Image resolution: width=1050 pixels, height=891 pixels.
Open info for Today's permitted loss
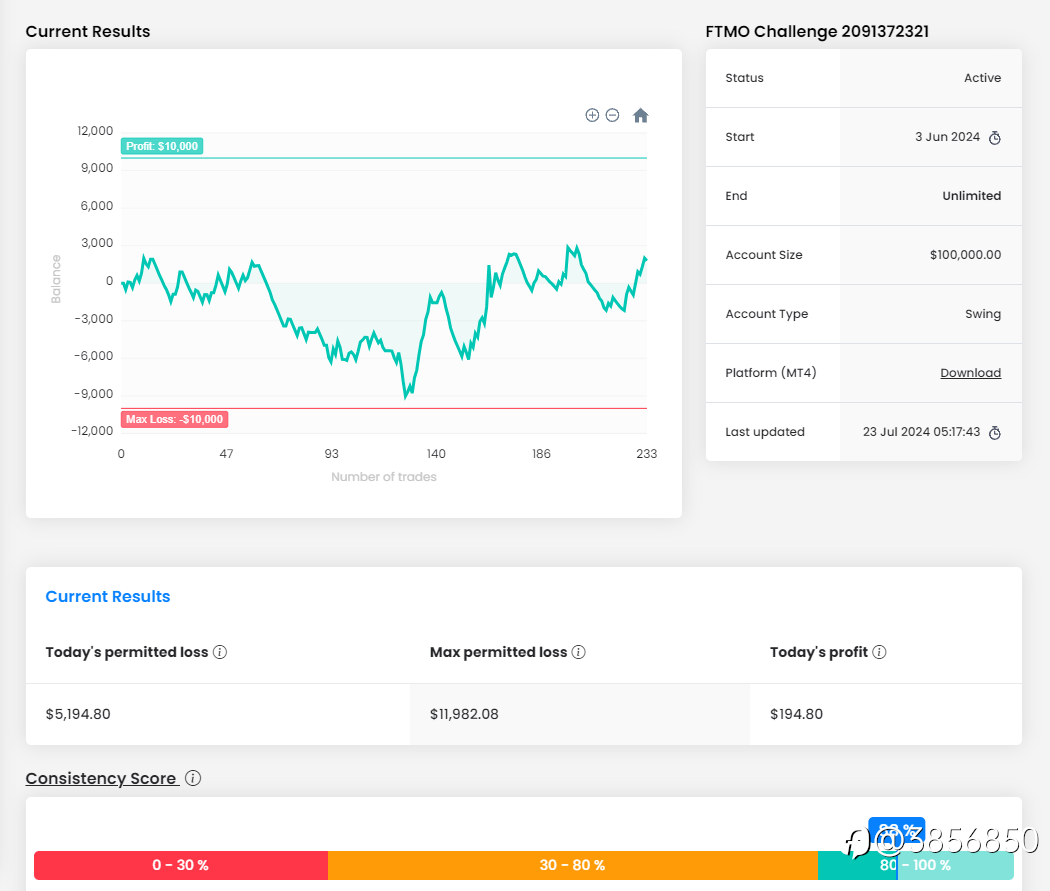[x=220, y=652]
